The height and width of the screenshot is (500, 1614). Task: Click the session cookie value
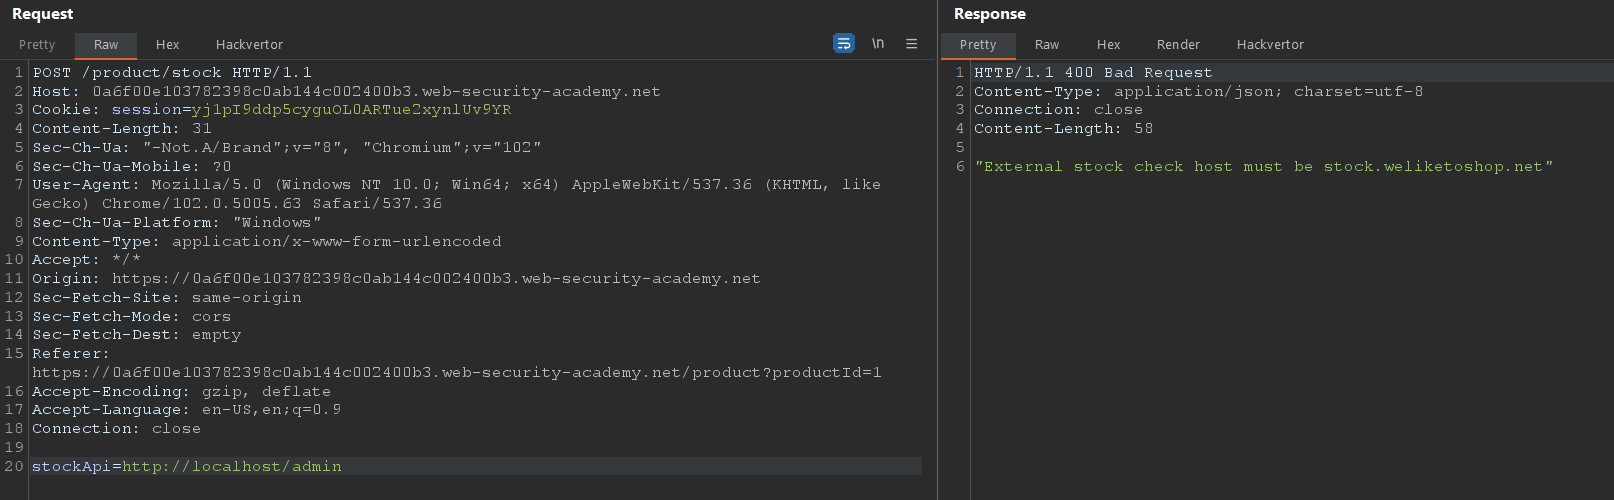(351, 110)
